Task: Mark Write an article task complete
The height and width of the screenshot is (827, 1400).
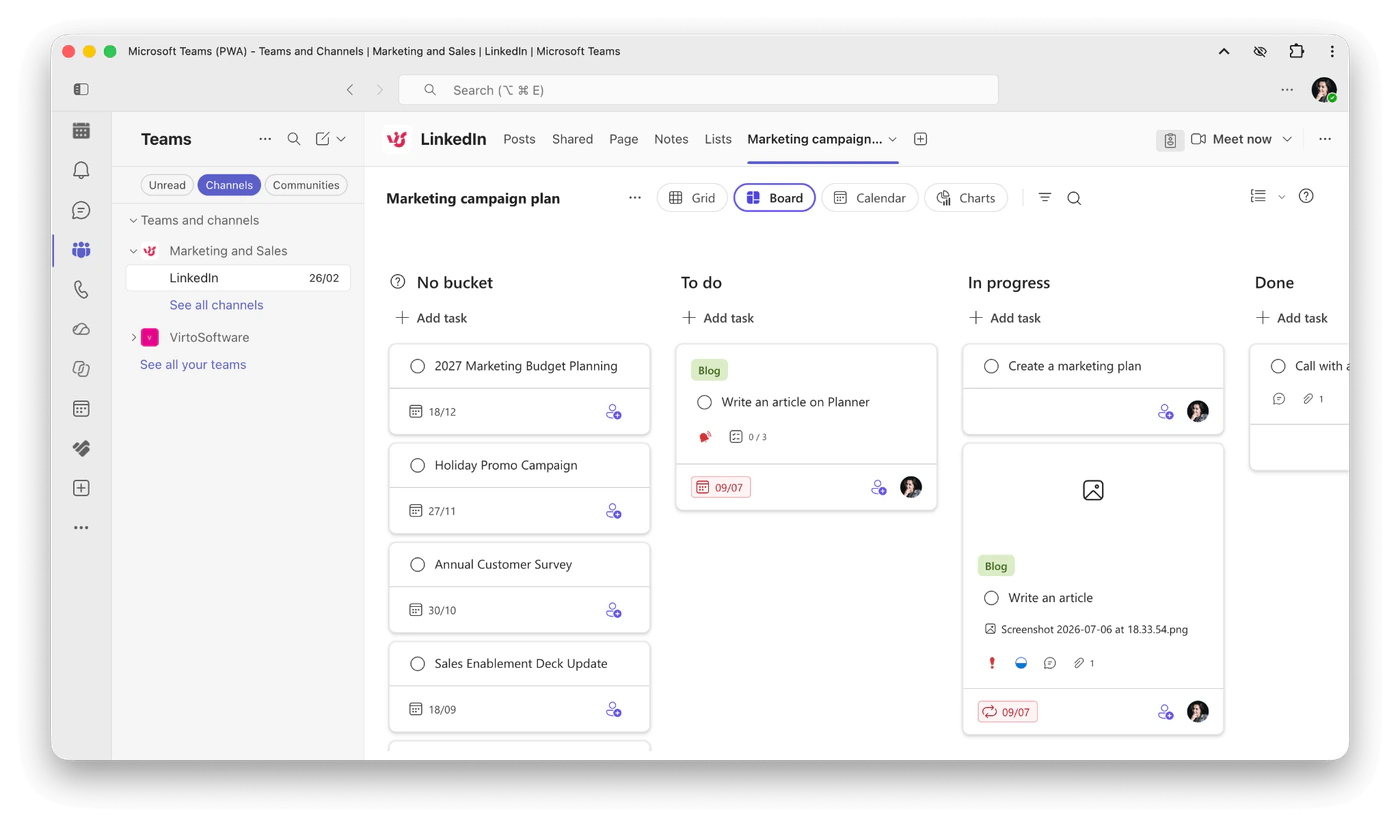Action: (991, 598)
